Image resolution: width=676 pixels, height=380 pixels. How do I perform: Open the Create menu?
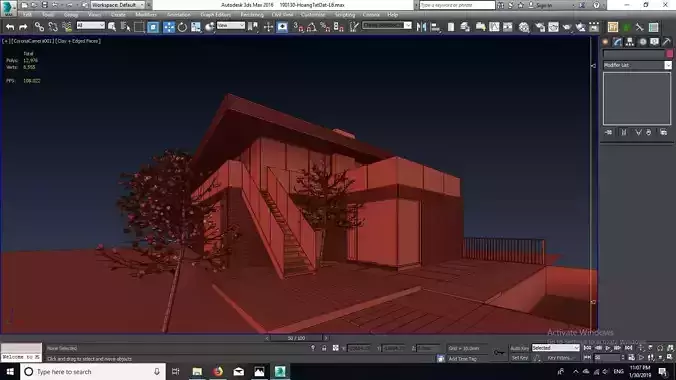click(118, 15)
